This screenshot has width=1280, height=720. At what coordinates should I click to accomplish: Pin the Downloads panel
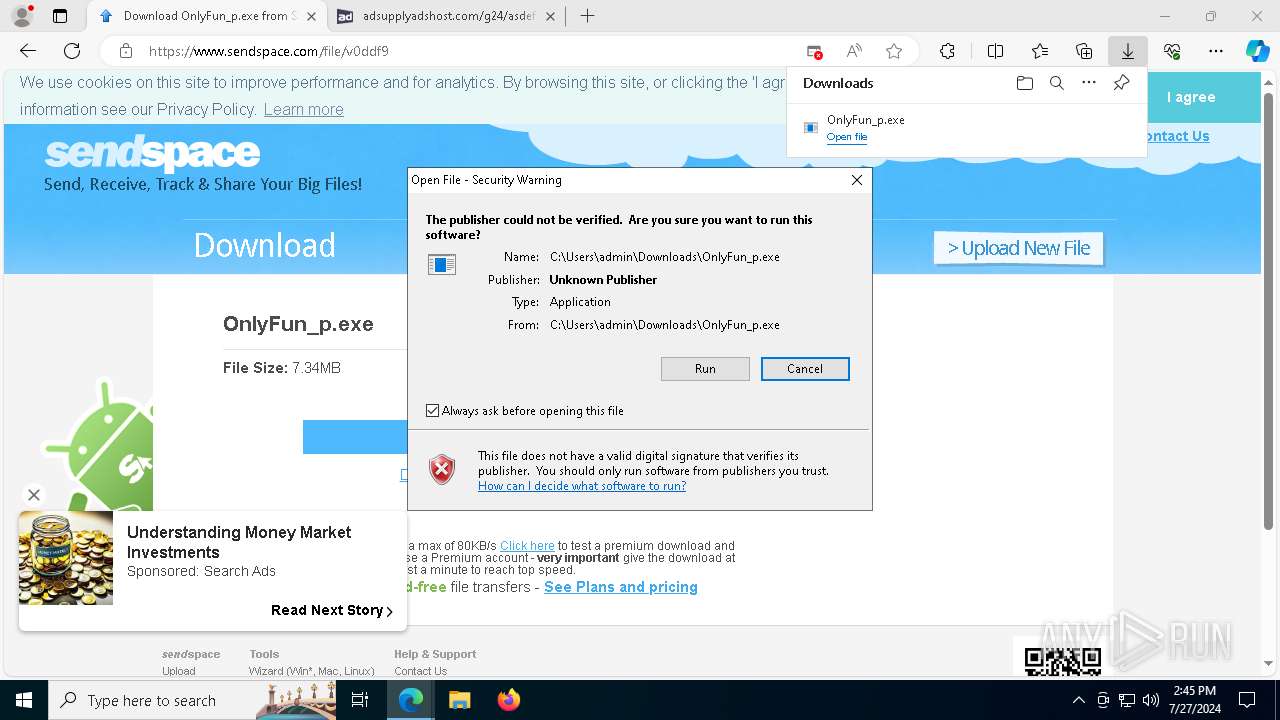click(1121, 83)
